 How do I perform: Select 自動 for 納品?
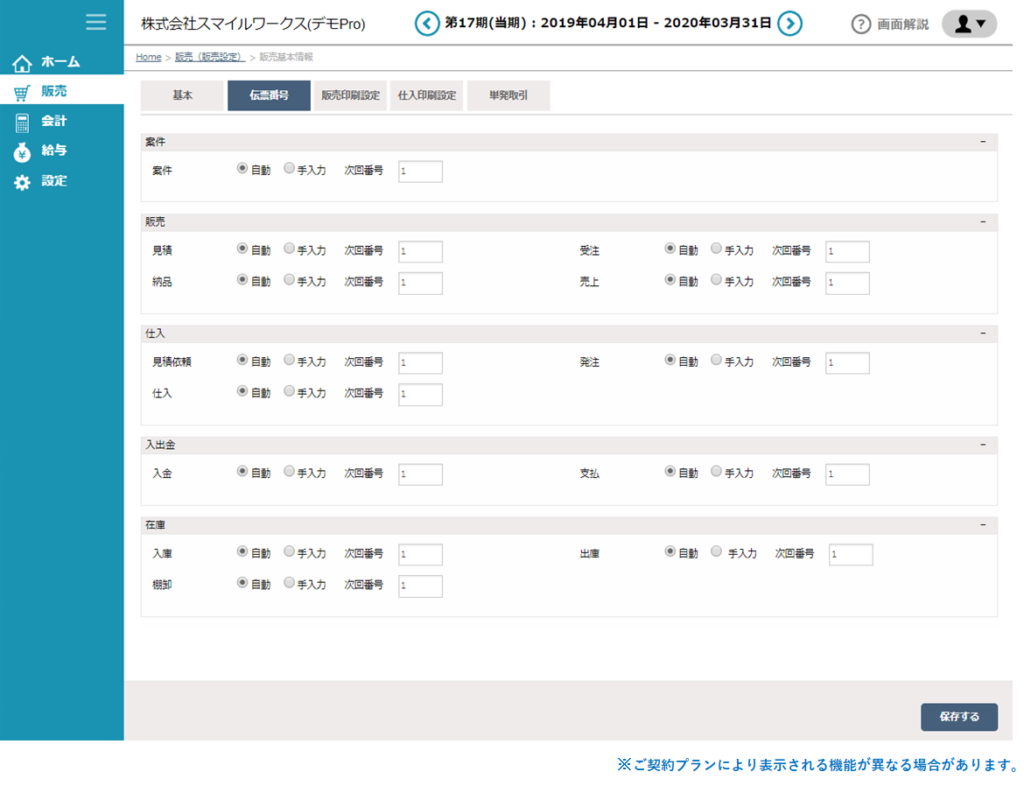click(242, 280)
